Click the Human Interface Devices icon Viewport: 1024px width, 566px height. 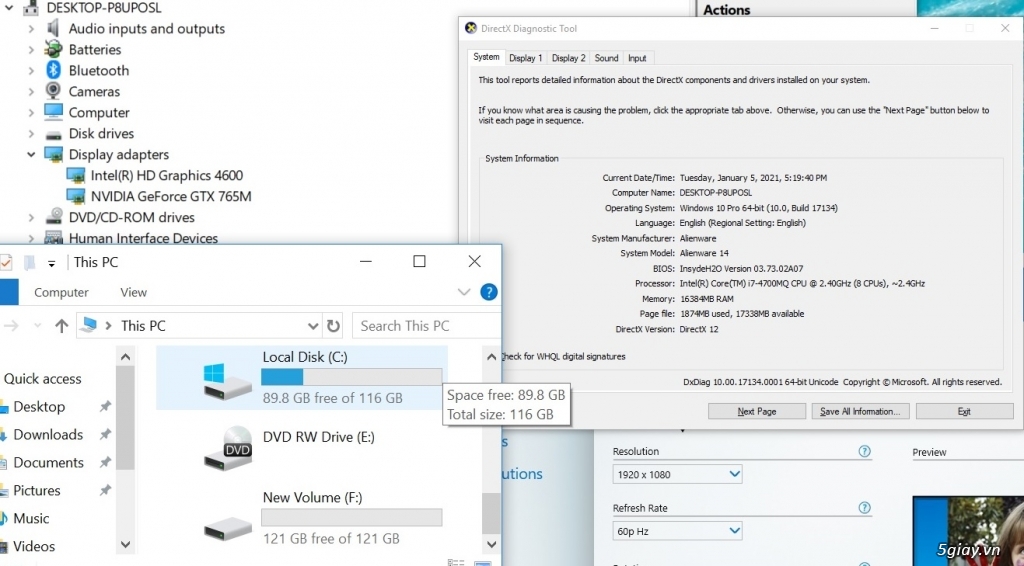54,238
